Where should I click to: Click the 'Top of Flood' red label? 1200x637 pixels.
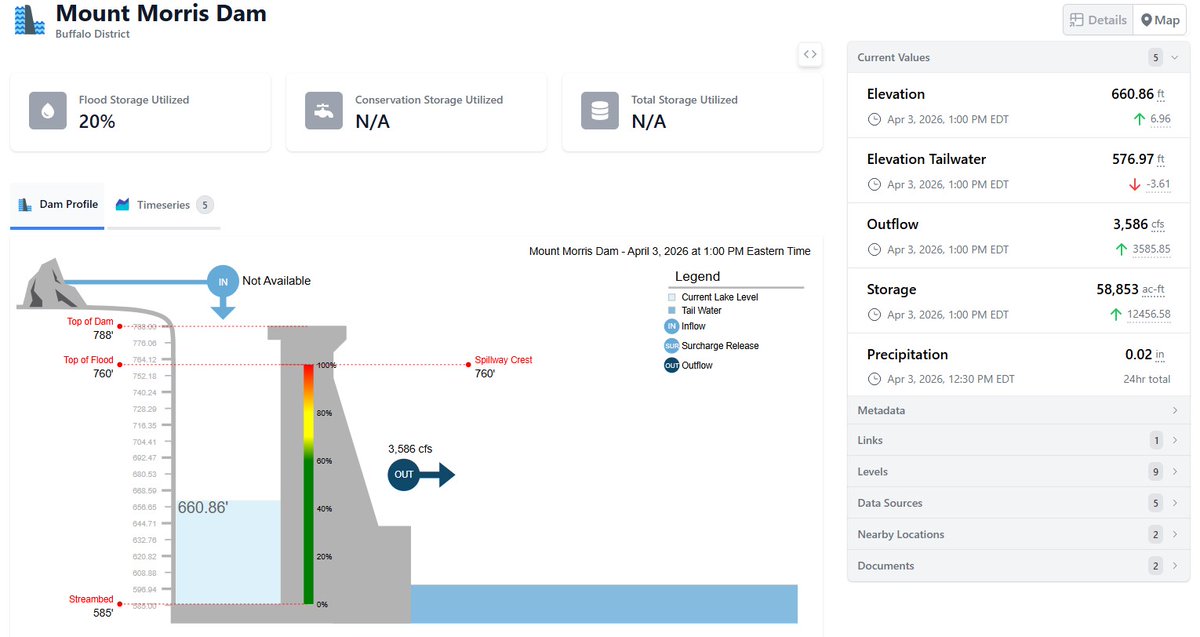(89, 360)
